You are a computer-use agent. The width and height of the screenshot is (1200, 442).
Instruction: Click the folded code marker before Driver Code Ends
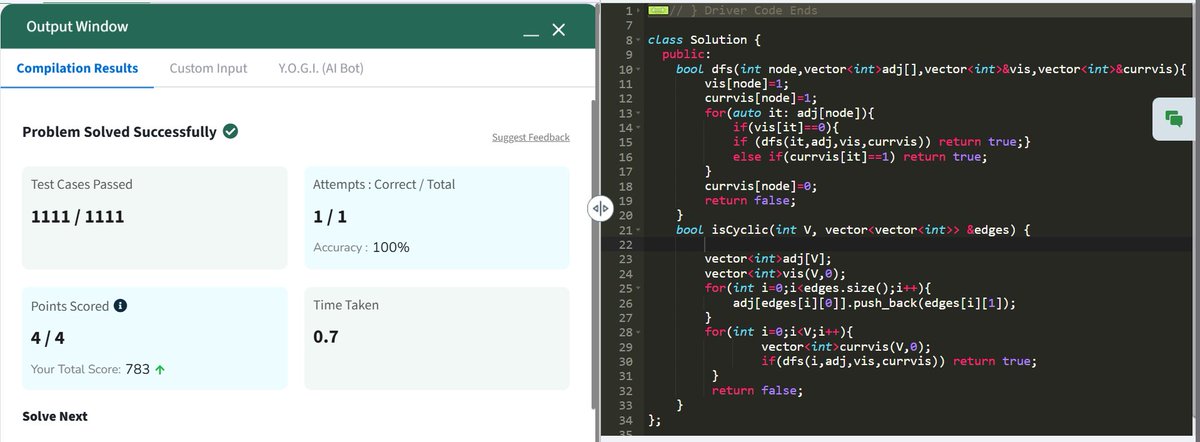click(658, 10)
